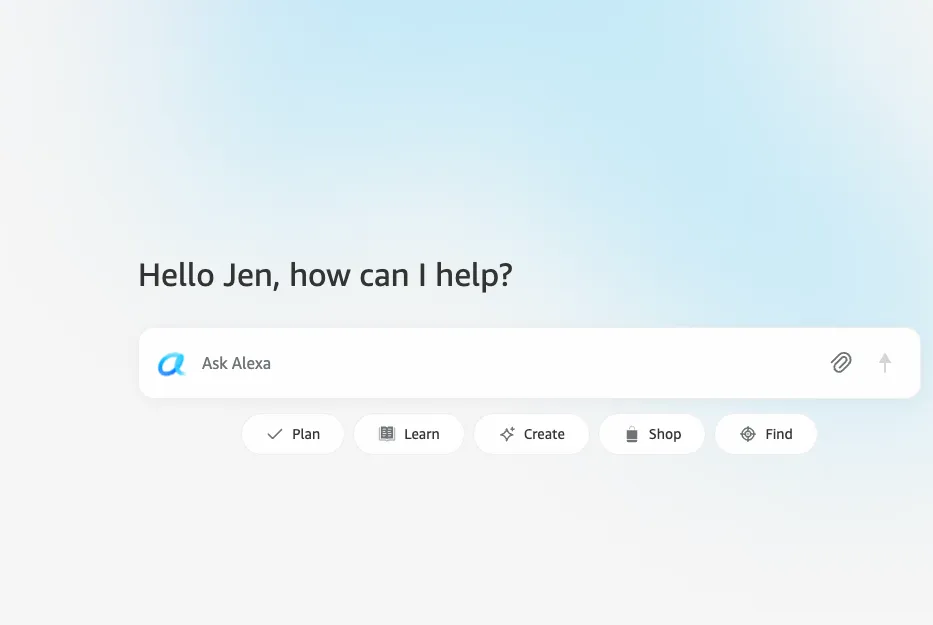Viewport: 933px width, 625px height.
Task: Focus the Ask Alexa text field
Action: pyautogui.click(x=530, y=362)
